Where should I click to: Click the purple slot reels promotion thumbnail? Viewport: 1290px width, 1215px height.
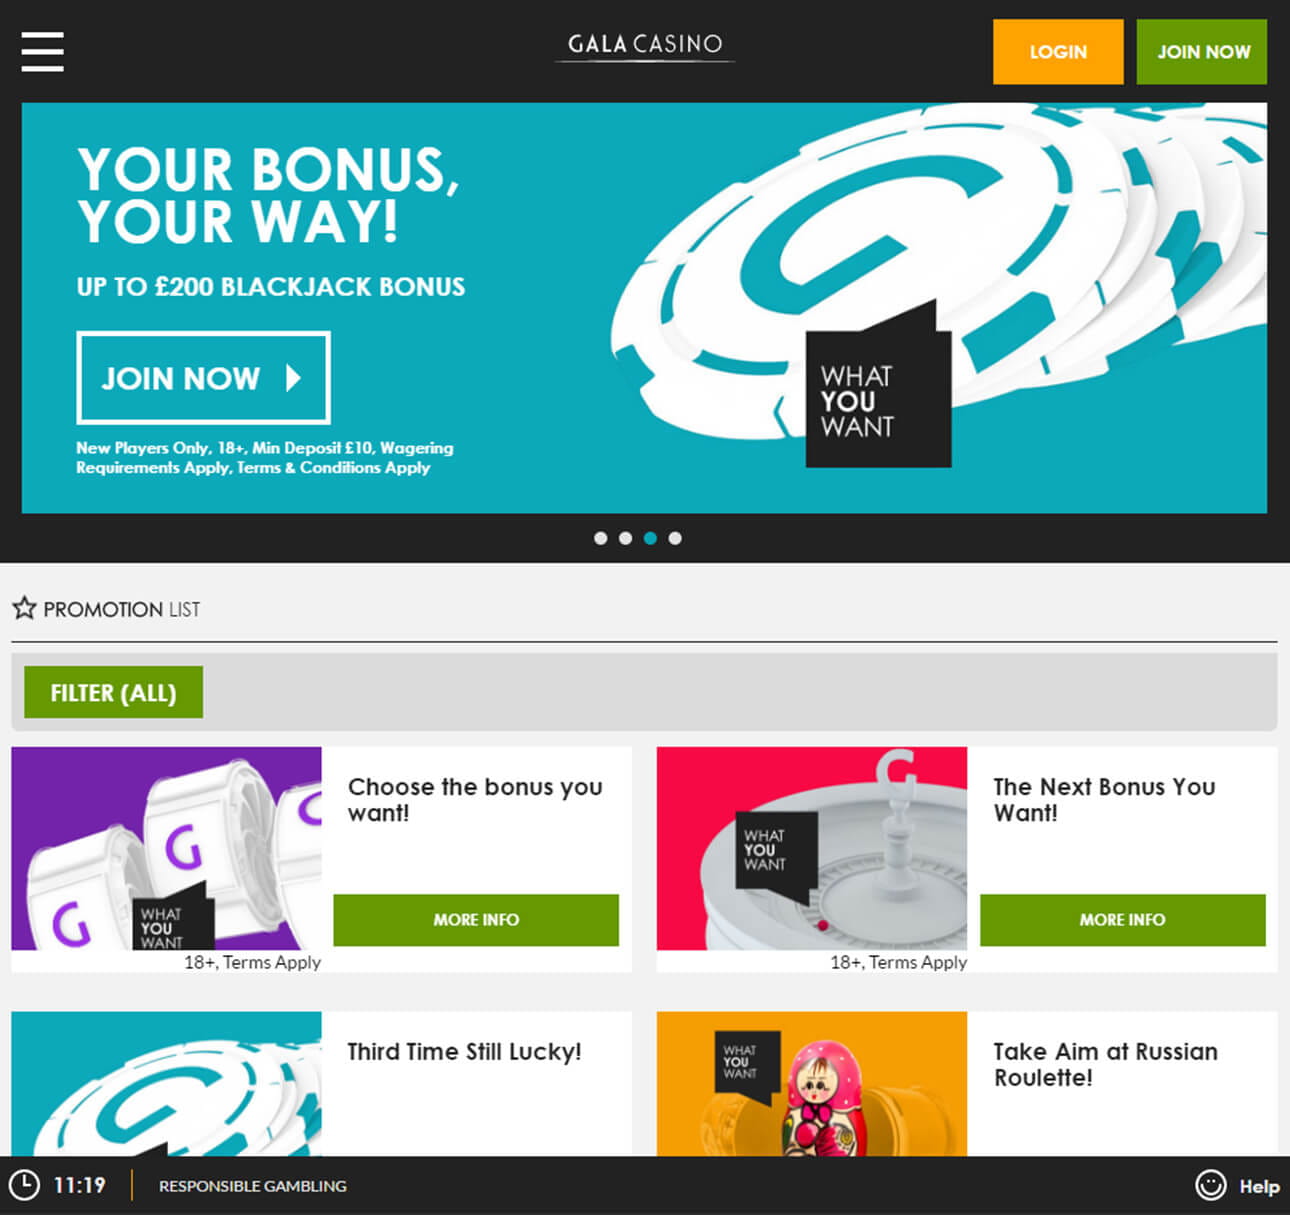[166, 848]
